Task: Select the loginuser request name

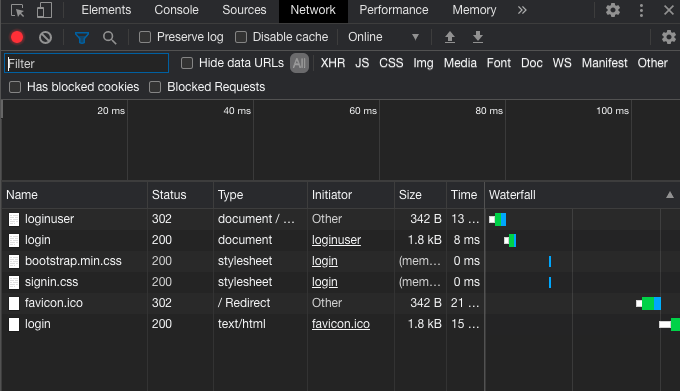Action: pos(49,219)
